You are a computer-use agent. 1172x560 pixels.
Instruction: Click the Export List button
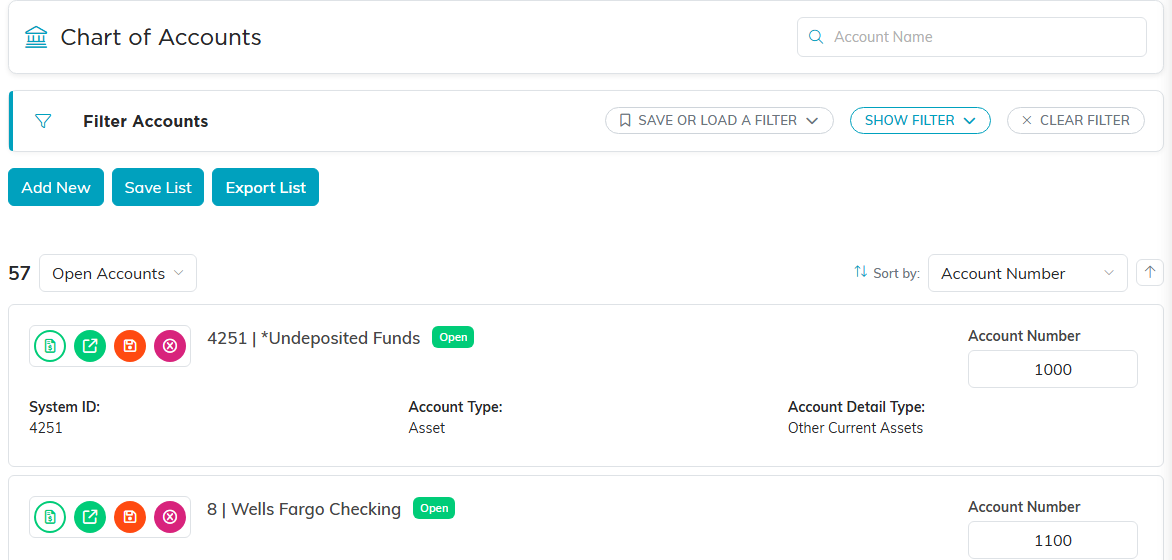coord(265,187)
